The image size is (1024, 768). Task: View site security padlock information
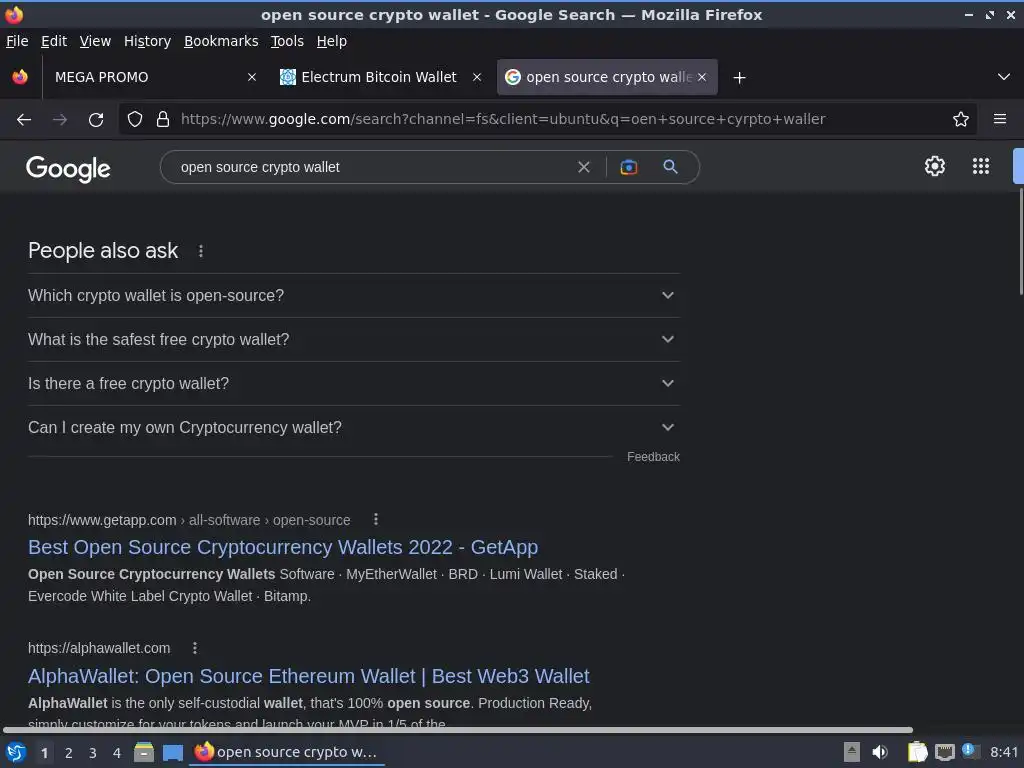(x=163, y=120)
